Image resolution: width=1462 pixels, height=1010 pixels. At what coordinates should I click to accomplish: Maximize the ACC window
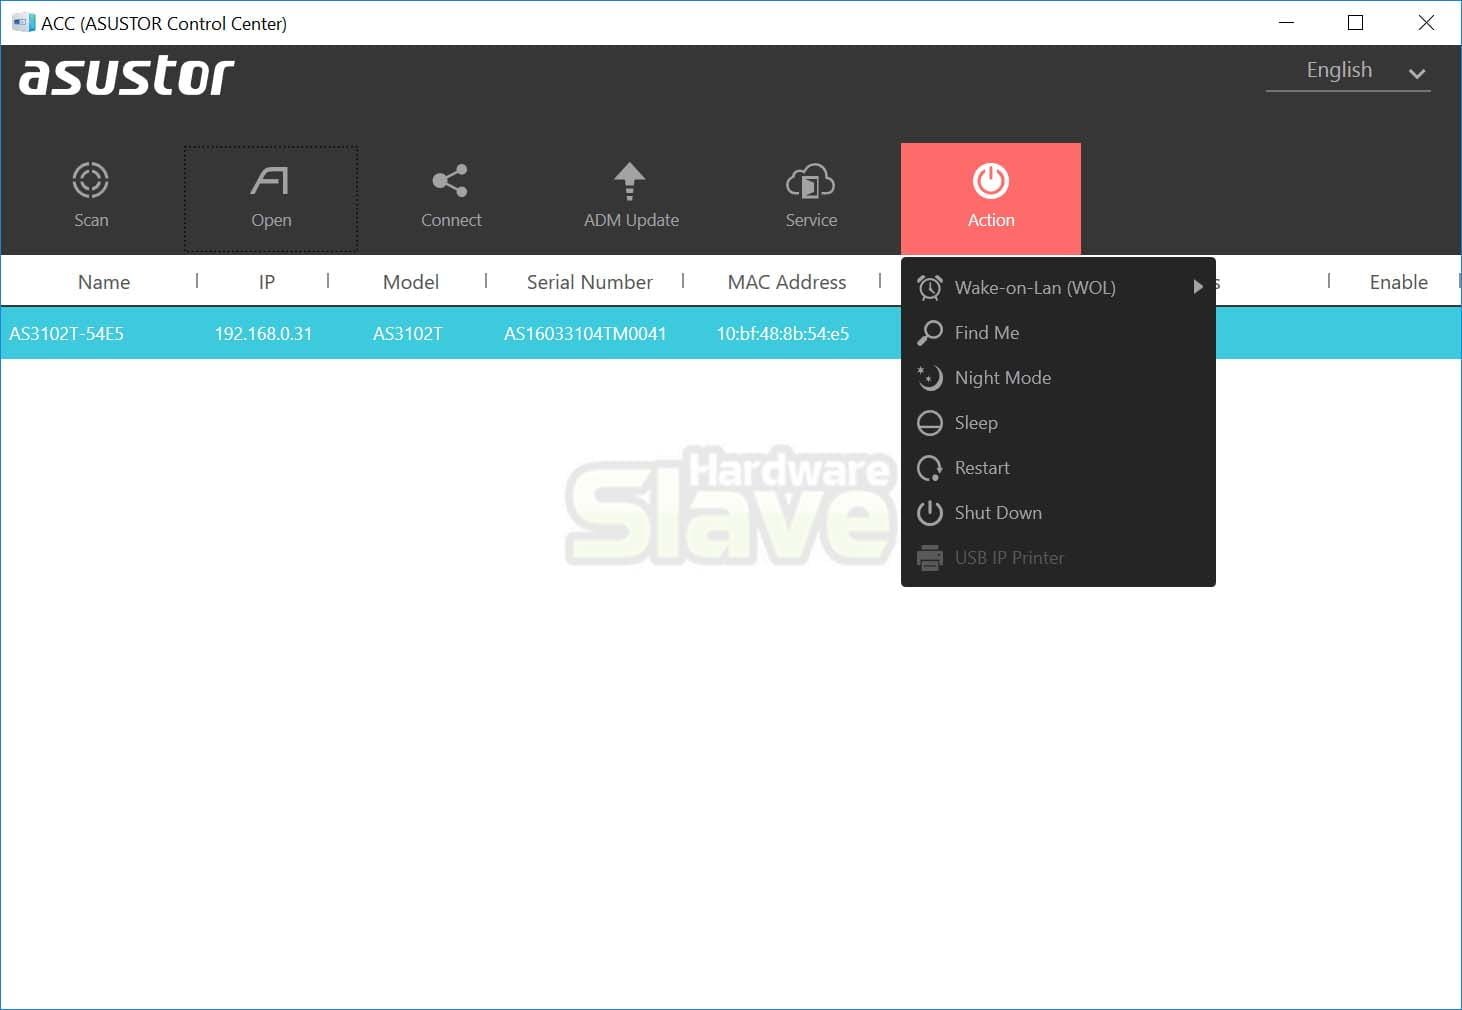pos(1356,22)
